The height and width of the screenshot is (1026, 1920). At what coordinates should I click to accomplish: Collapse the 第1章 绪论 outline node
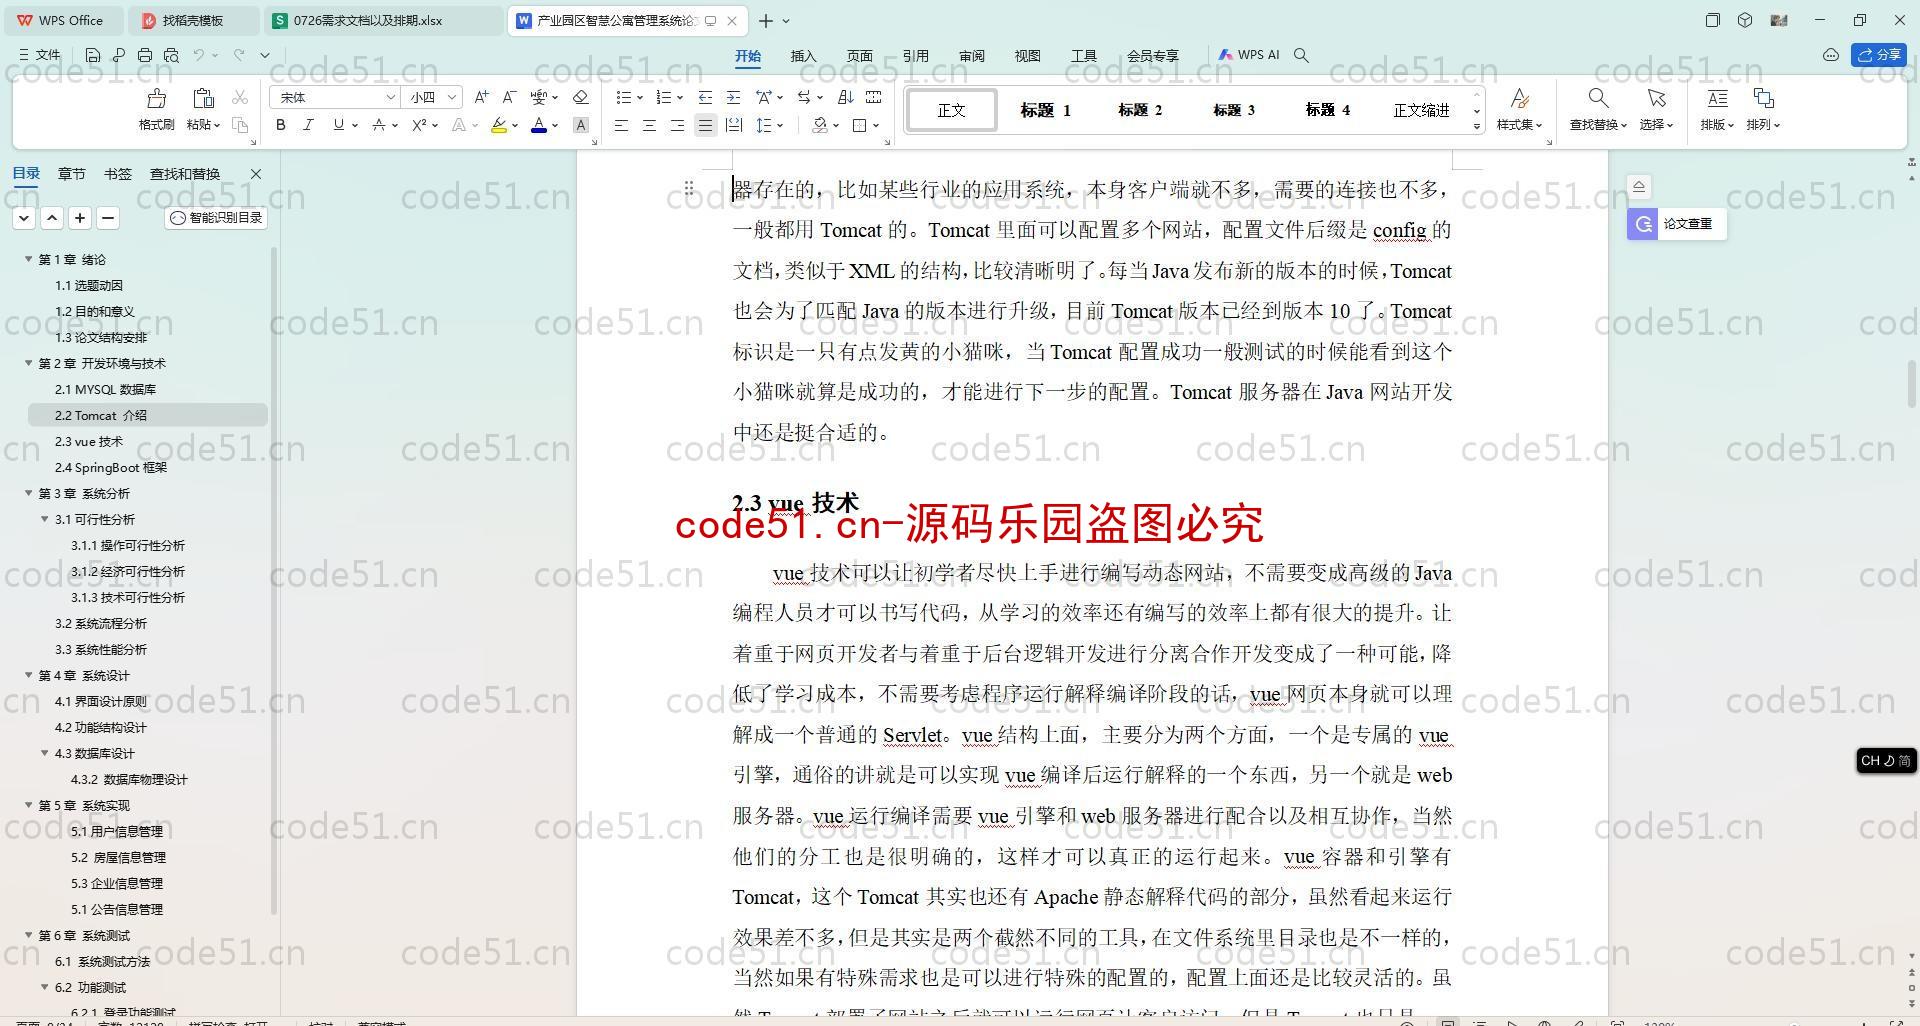(x=29, y=259)
